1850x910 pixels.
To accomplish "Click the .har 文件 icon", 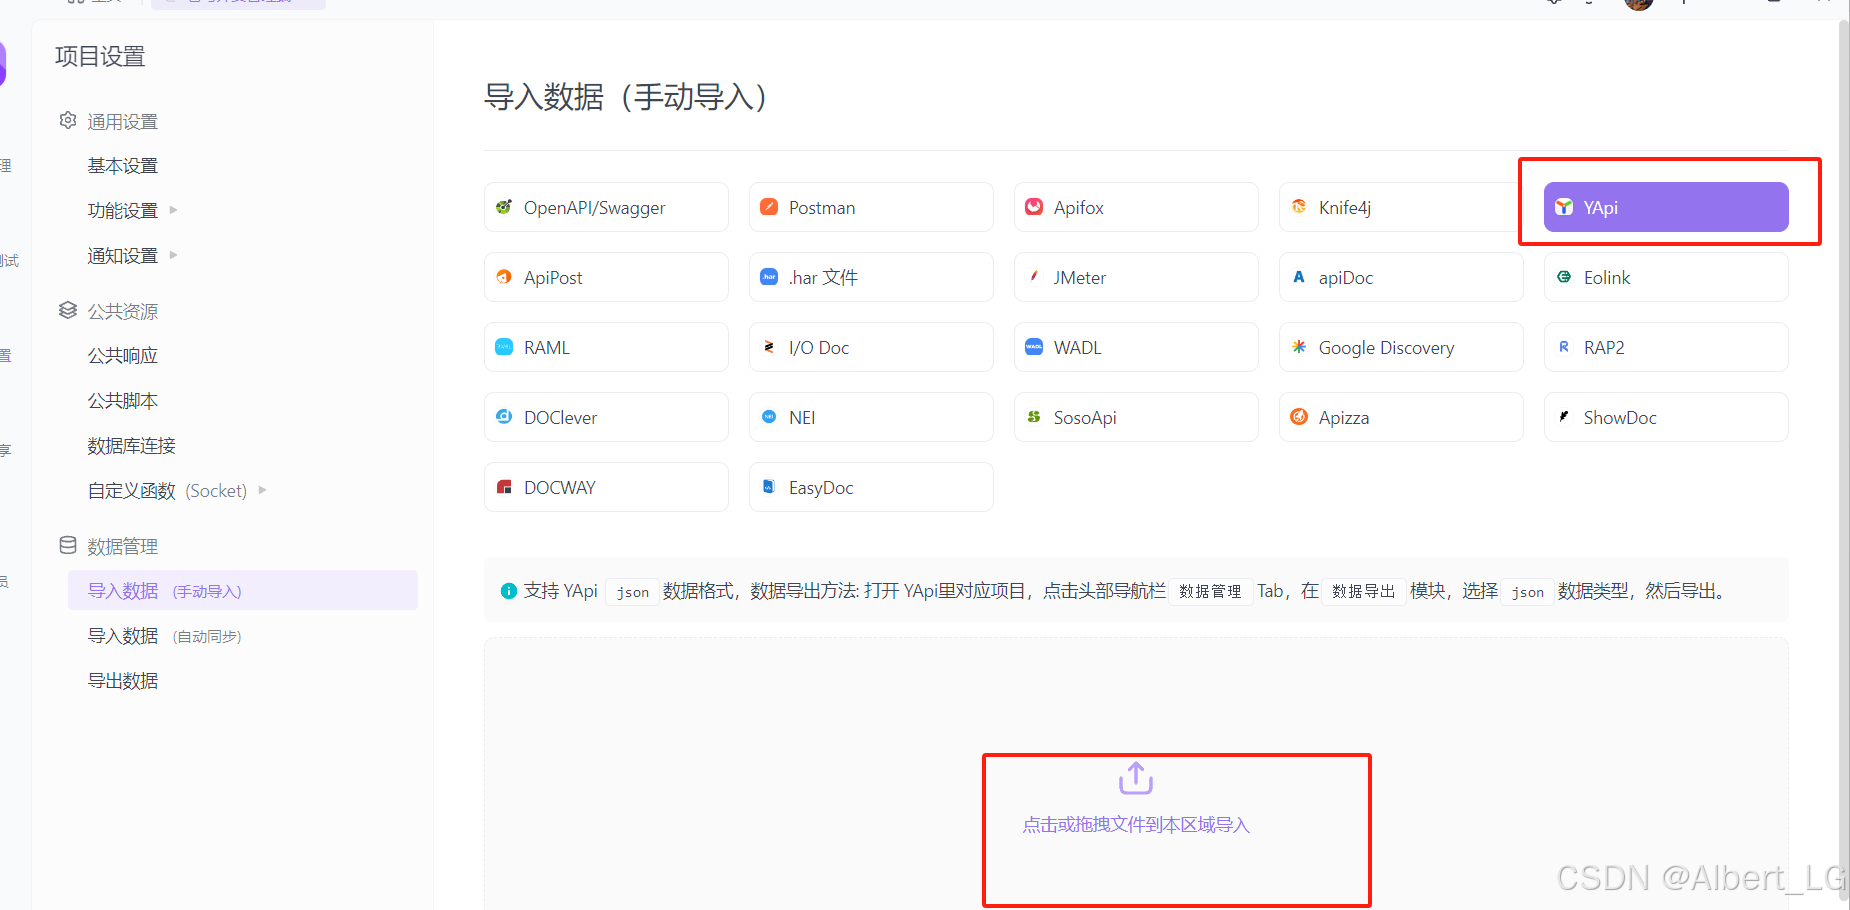I will tap(769, 277).
